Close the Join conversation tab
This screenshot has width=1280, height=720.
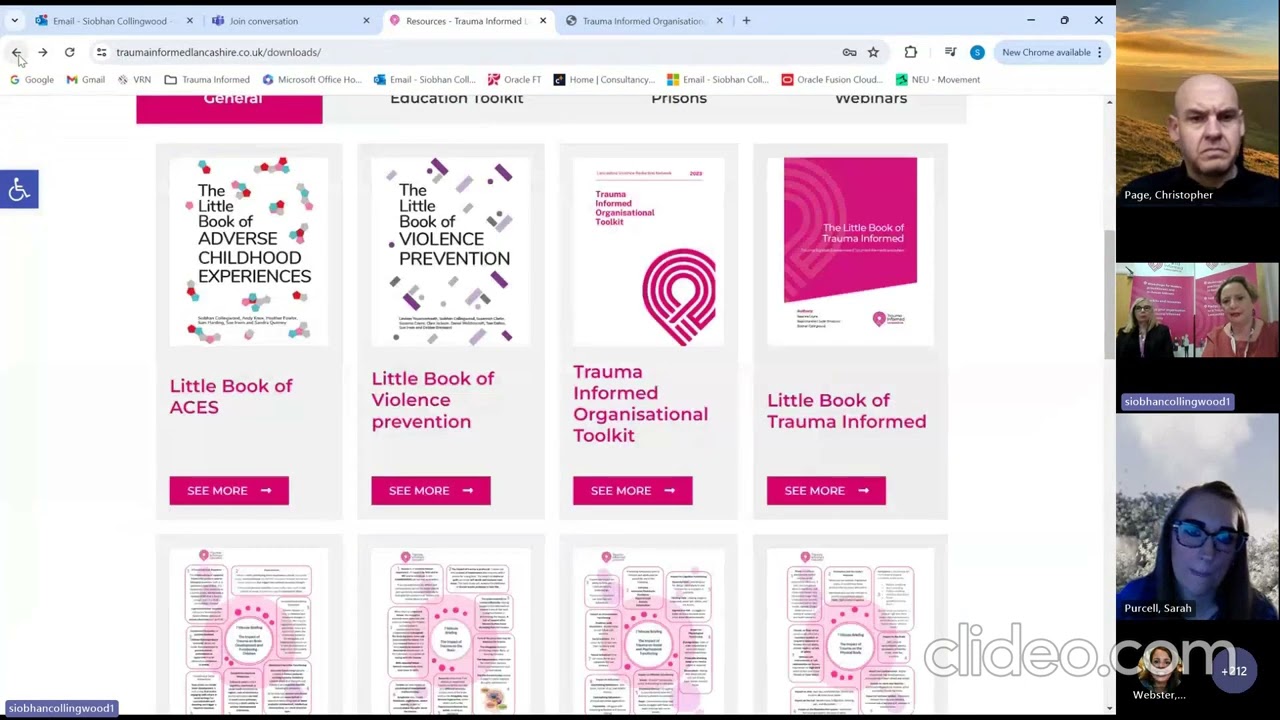point(366,21)
